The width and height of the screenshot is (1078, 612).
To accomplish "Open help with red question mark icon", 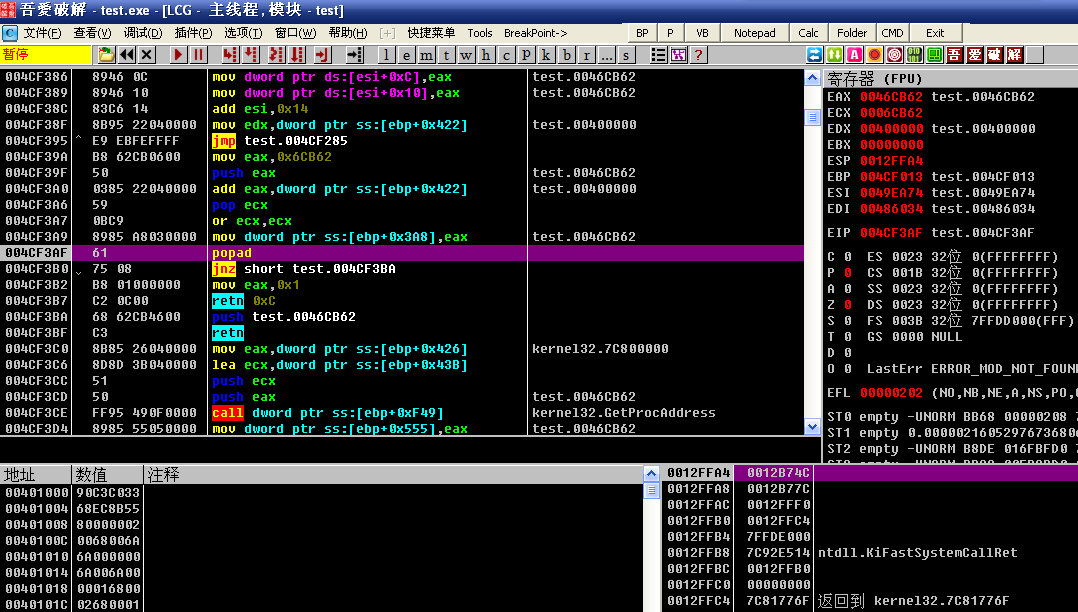I will [x=698, y=55].
